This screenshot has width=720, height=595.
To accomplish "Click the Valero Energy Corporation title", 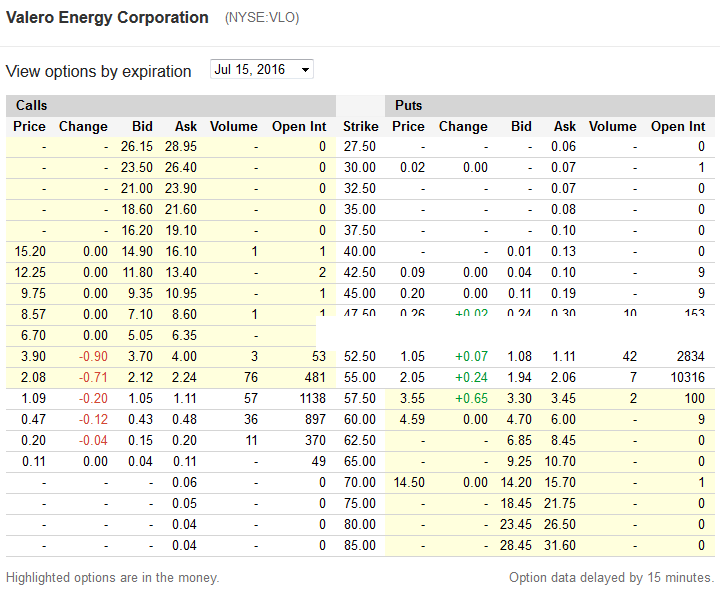I will click(x=107, y=17).
